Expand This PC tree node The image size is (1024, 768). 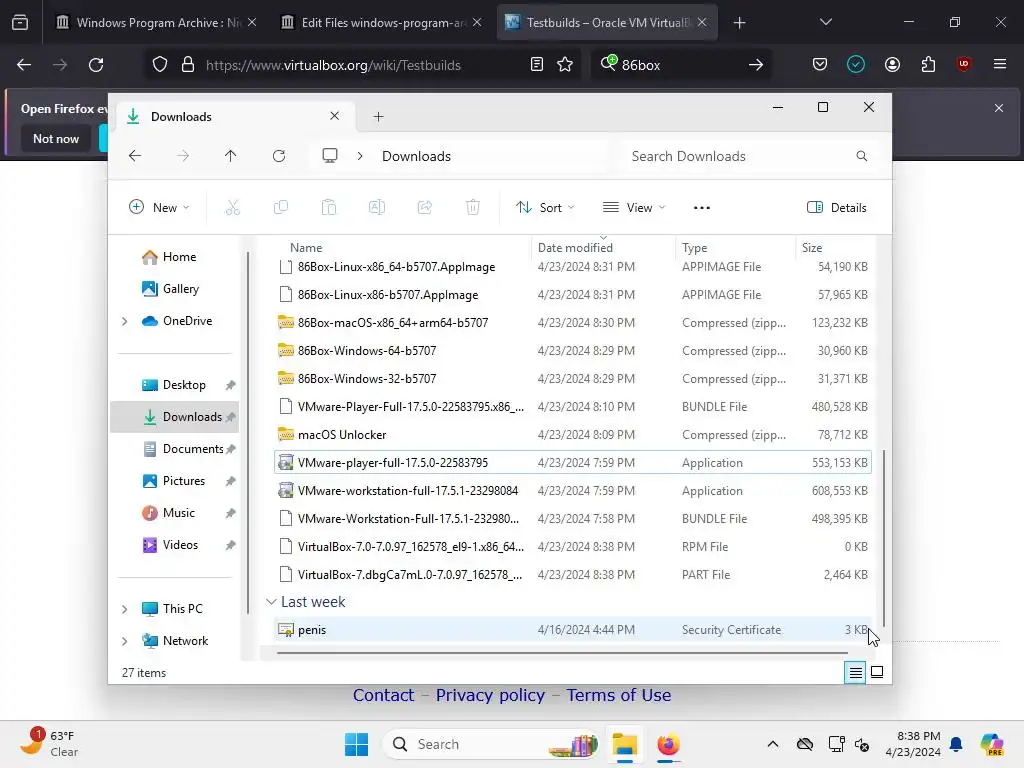[125, 609]
